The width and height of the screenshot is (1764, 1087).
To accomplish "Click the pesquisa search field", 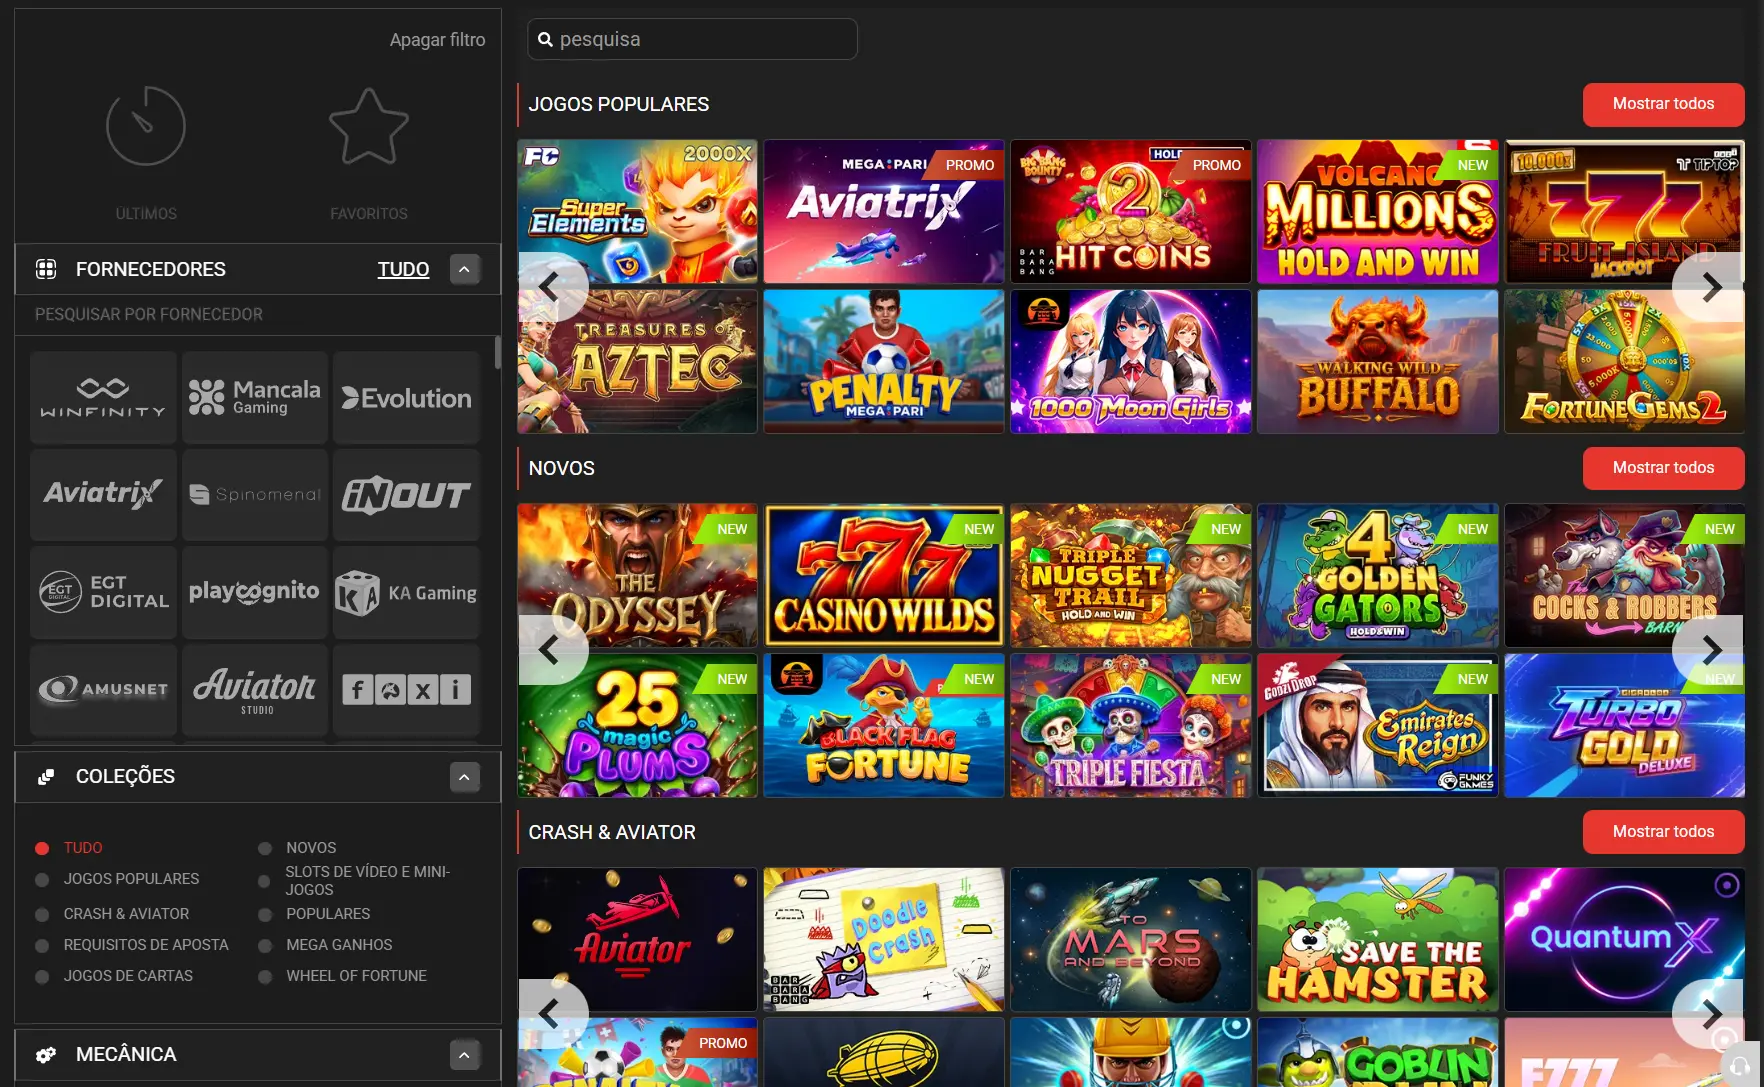I will click(692, 39).
